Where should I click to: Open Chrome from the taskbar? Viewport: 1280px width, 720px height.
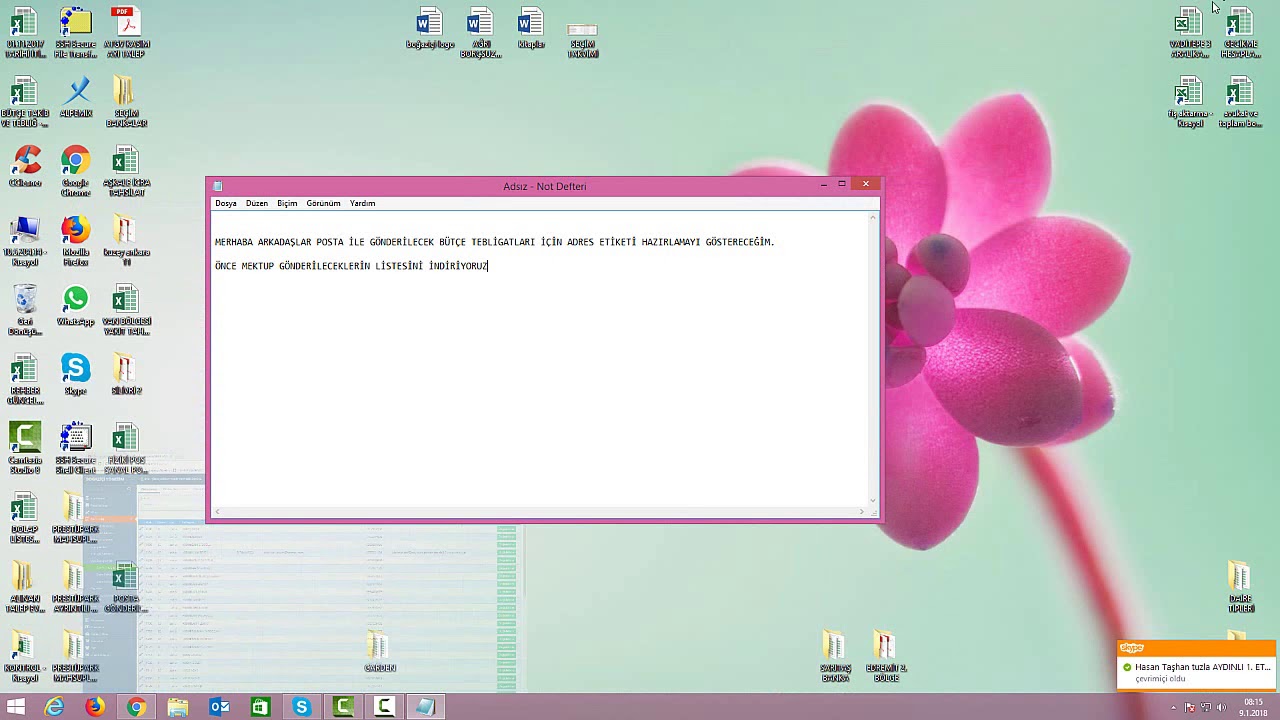(x=136, y=707)
